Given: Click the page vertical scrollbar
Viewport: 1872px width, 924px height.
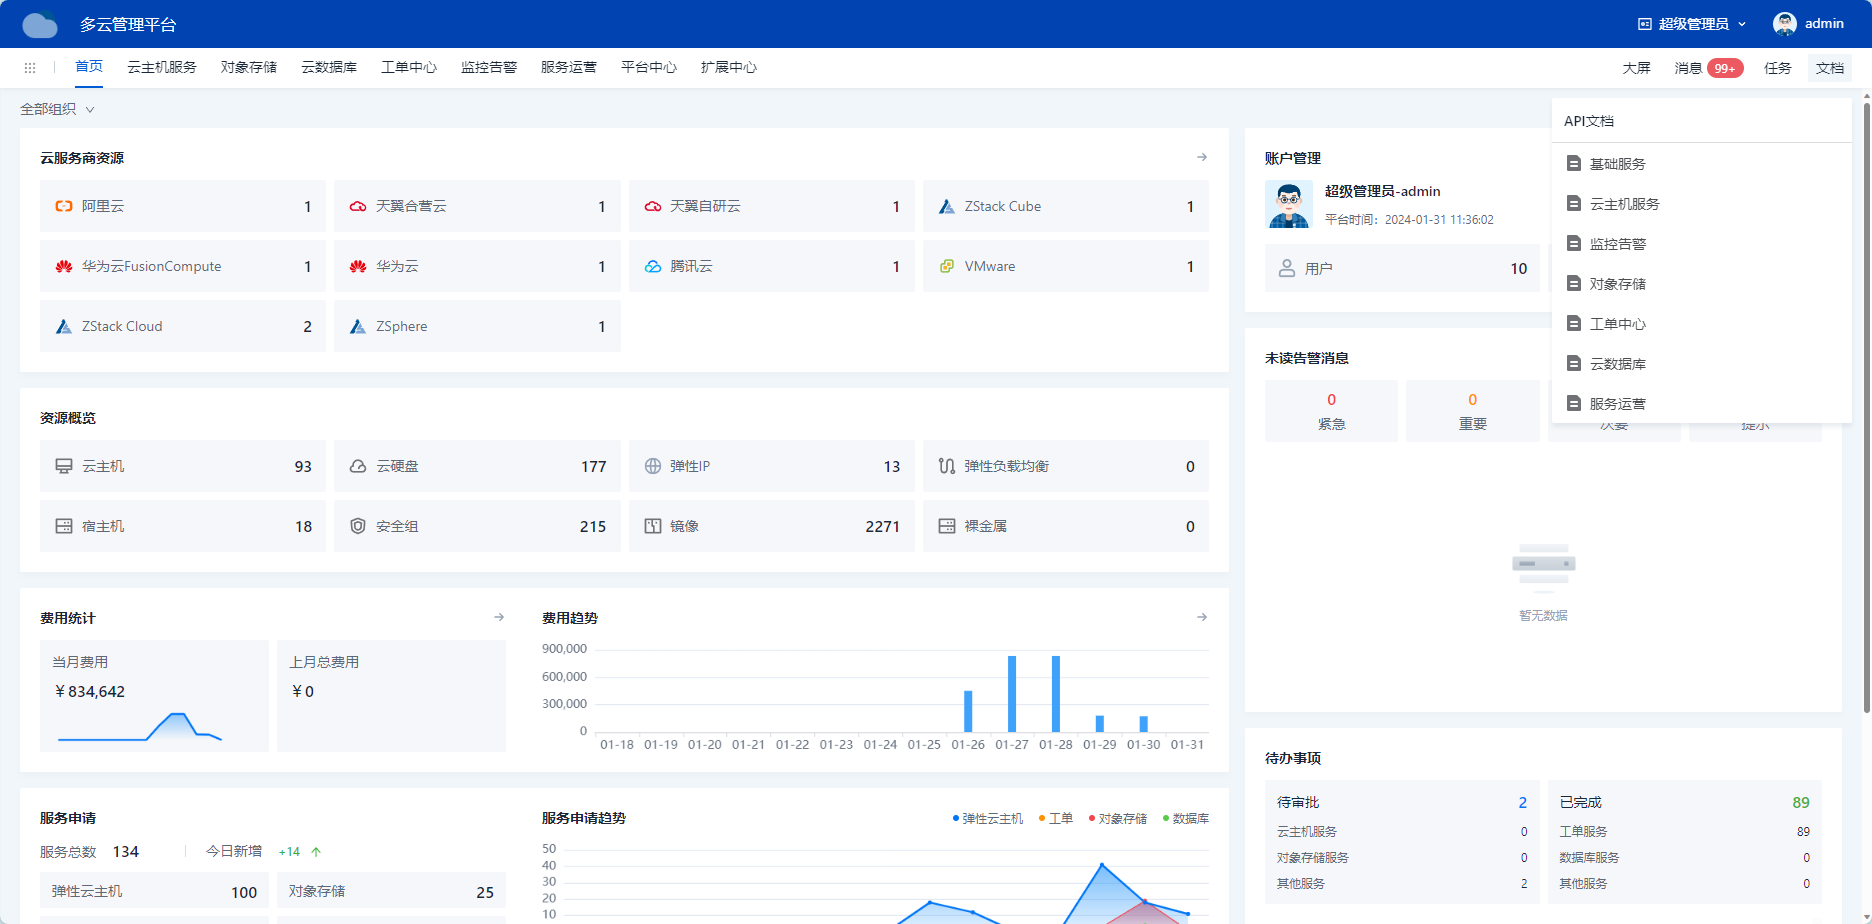Looking at the screenshot, I should [1866, 400].
